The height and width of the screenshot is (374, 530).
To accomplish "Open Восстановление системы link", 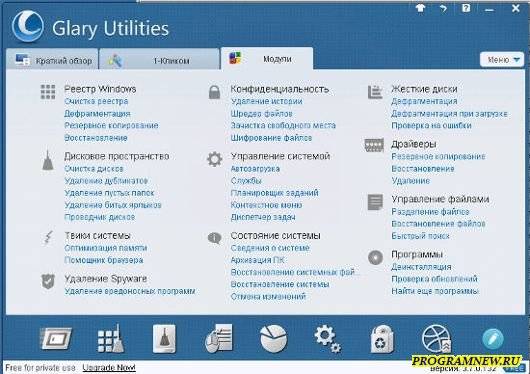I will pyautogui.click(x=280, y=284).
